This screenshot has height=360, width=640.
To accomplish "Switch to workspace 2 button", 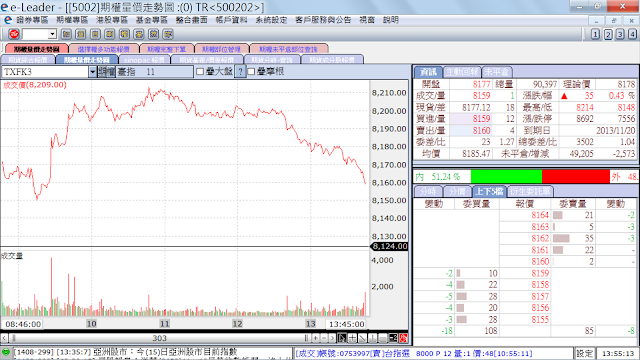I will tap(608, 34).
